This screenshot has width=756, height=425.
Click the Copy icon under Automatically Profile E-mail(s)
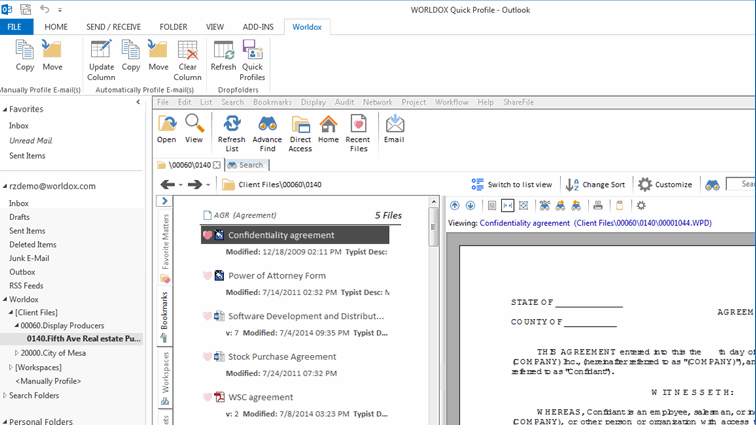[131, 50]
